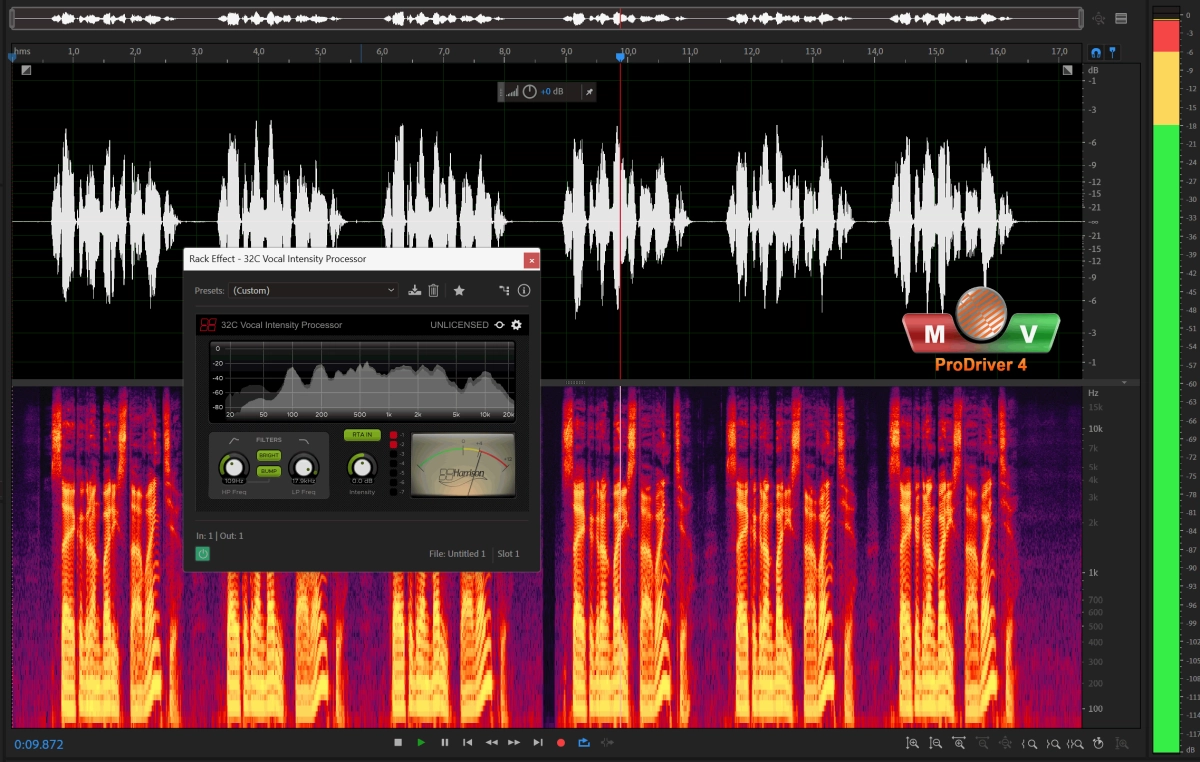Click the plugin link icon next to UNLICENSED
This screenshot has width=1200, height=762.
pos(499,325)
